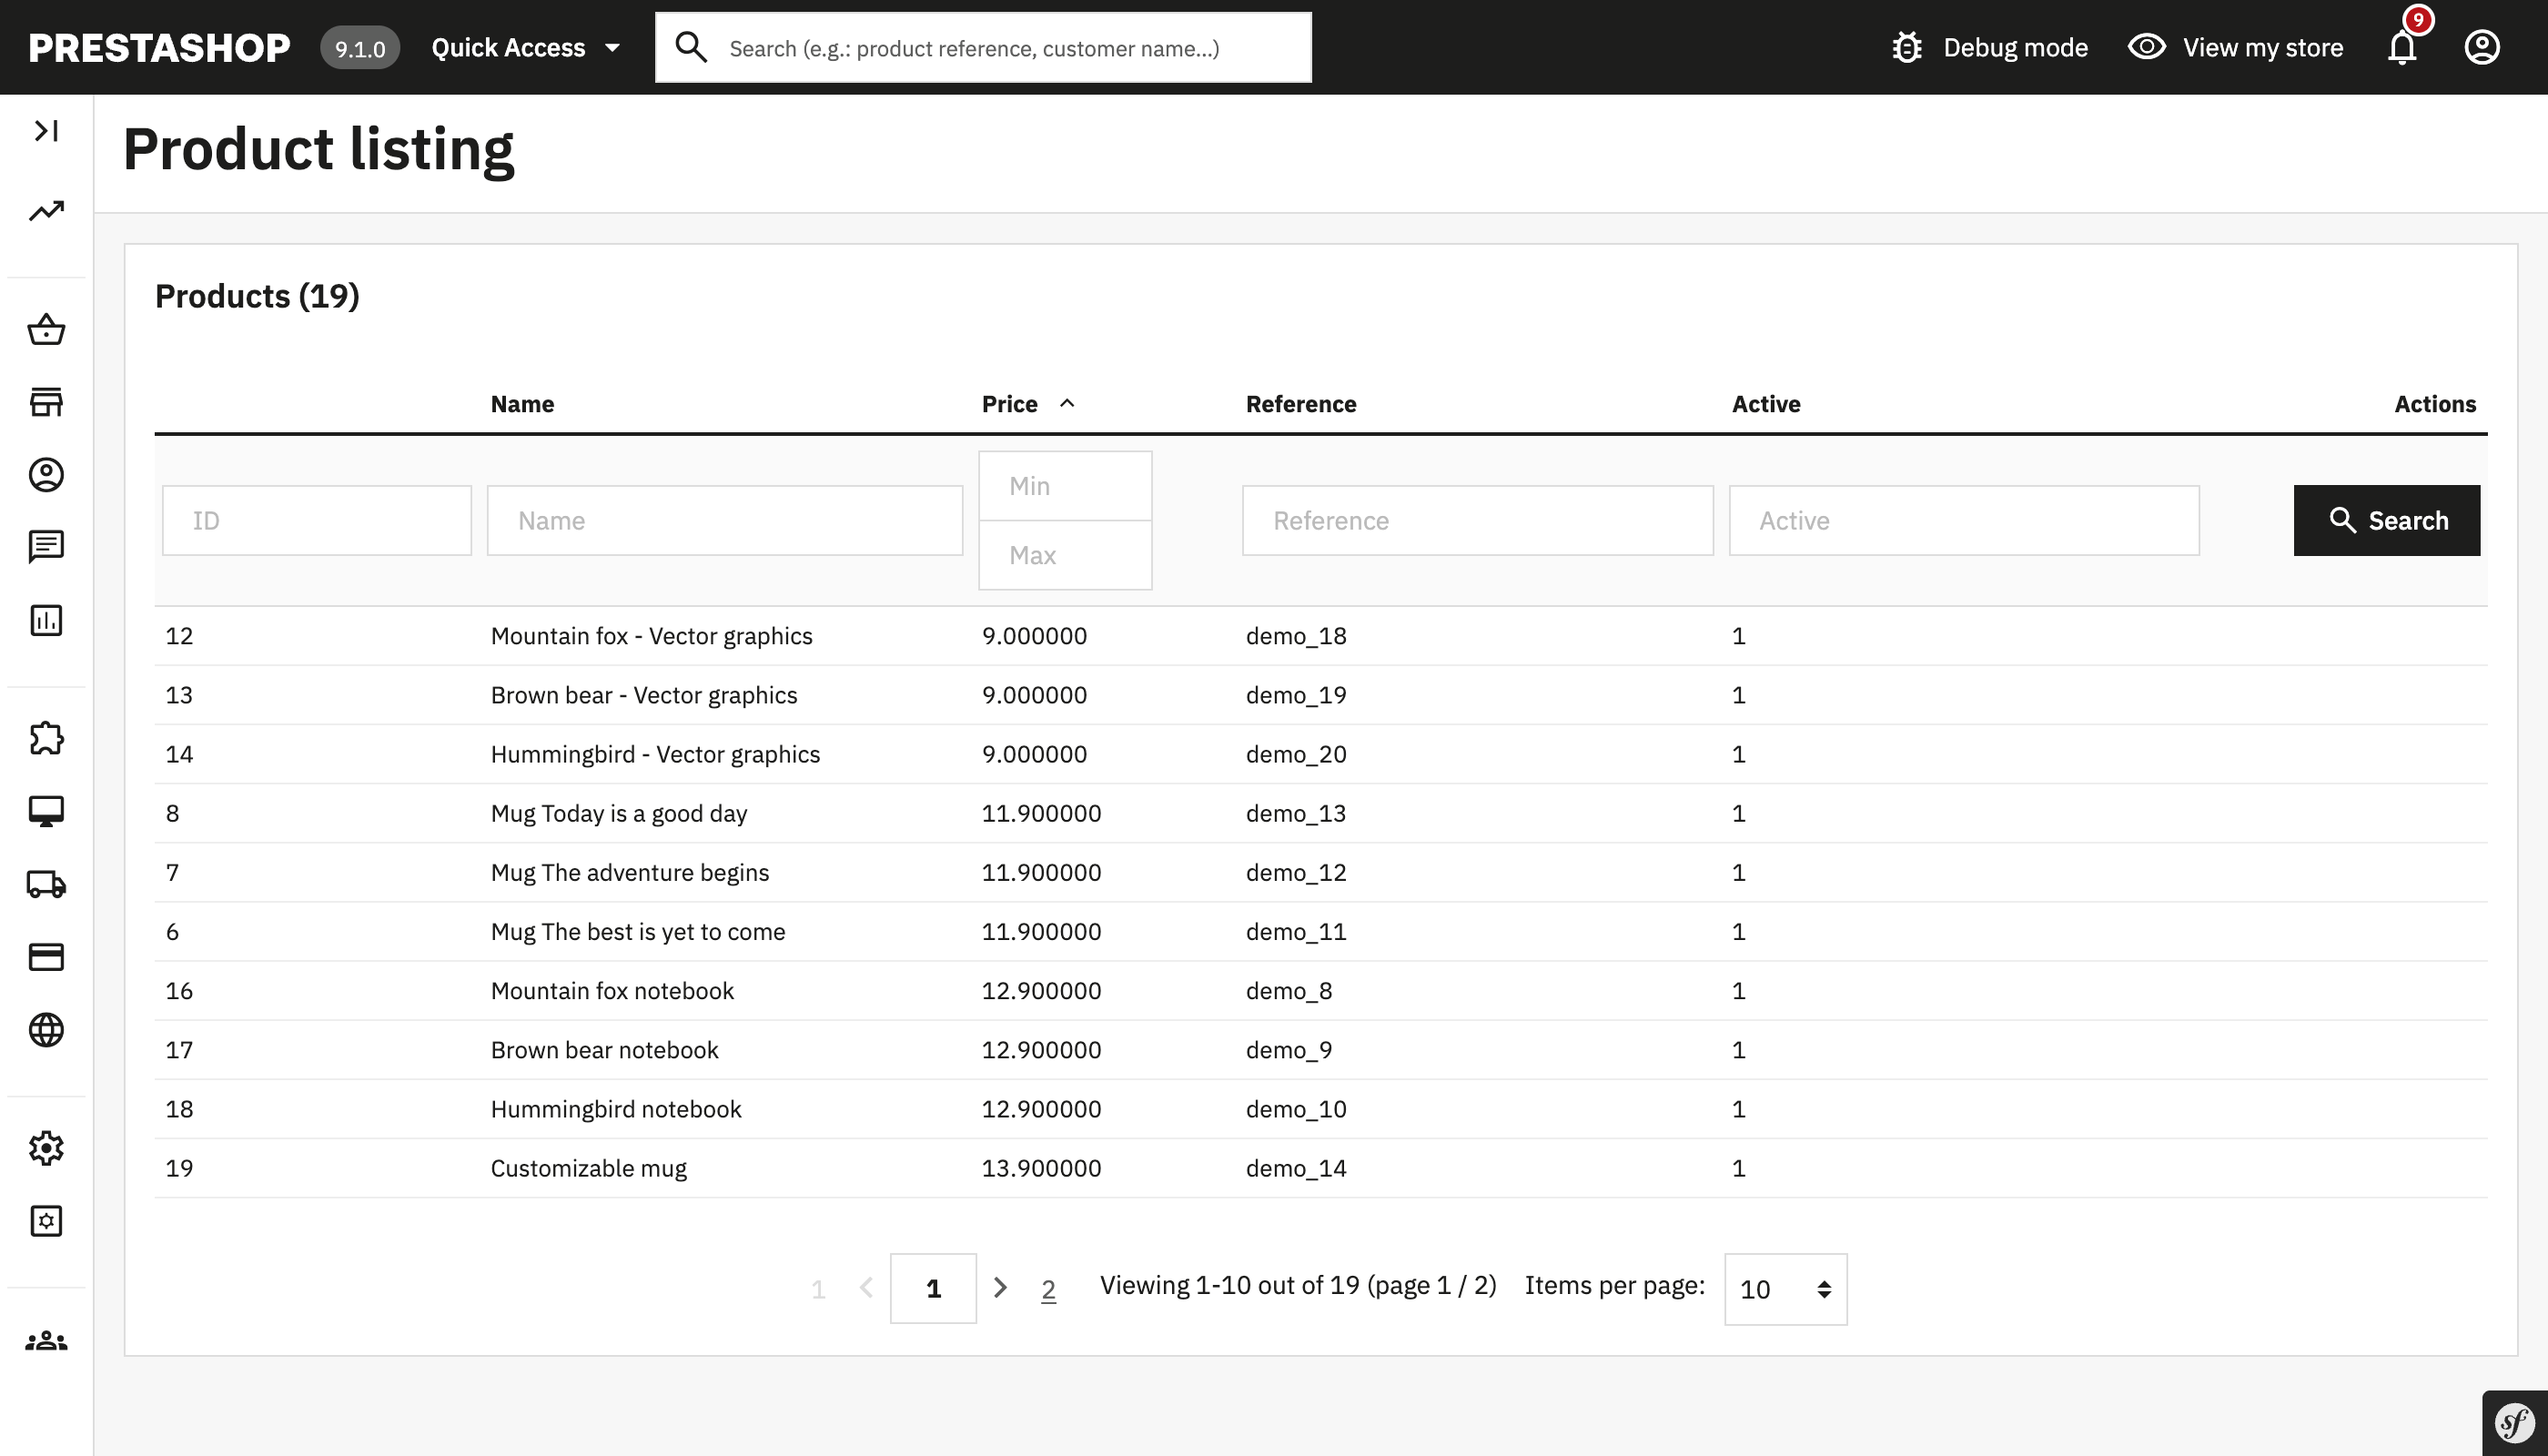Open Shipping truck icon in sidebar

pos(46,884)
